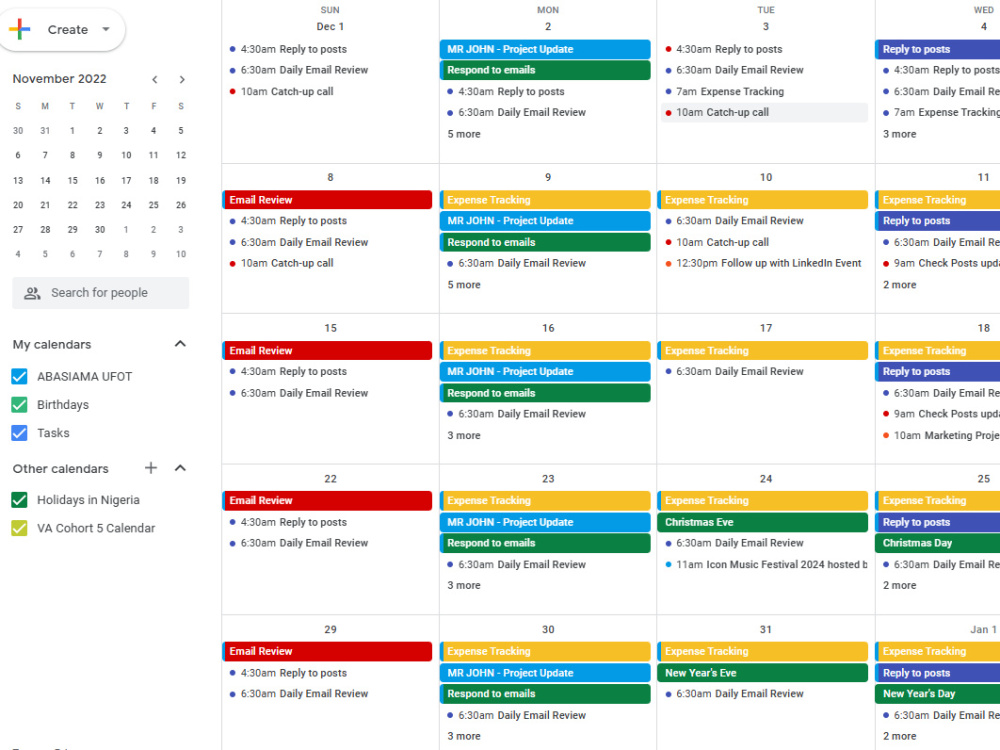
Task: Select November 30 in mini calendar
Action: point(99,230)
